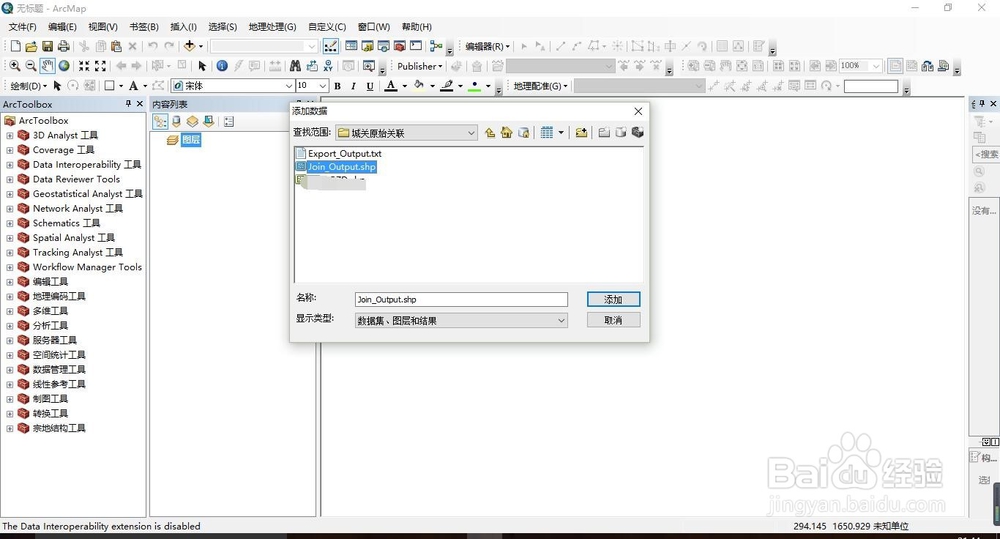Pick the fill color bucket swatch
Image resolution: width=1000 pixels, height=539 pixels.
coord(419,85)
